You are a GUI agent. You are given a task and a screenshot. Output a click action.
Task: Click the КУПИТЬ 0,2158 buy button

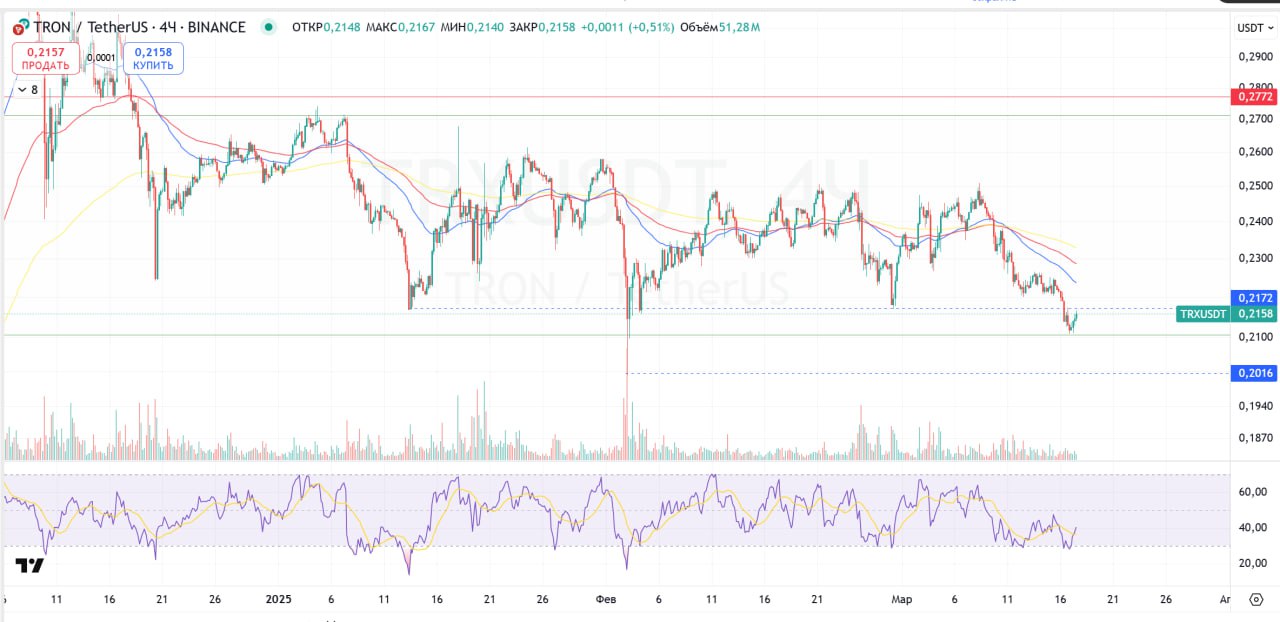point(153,58)
